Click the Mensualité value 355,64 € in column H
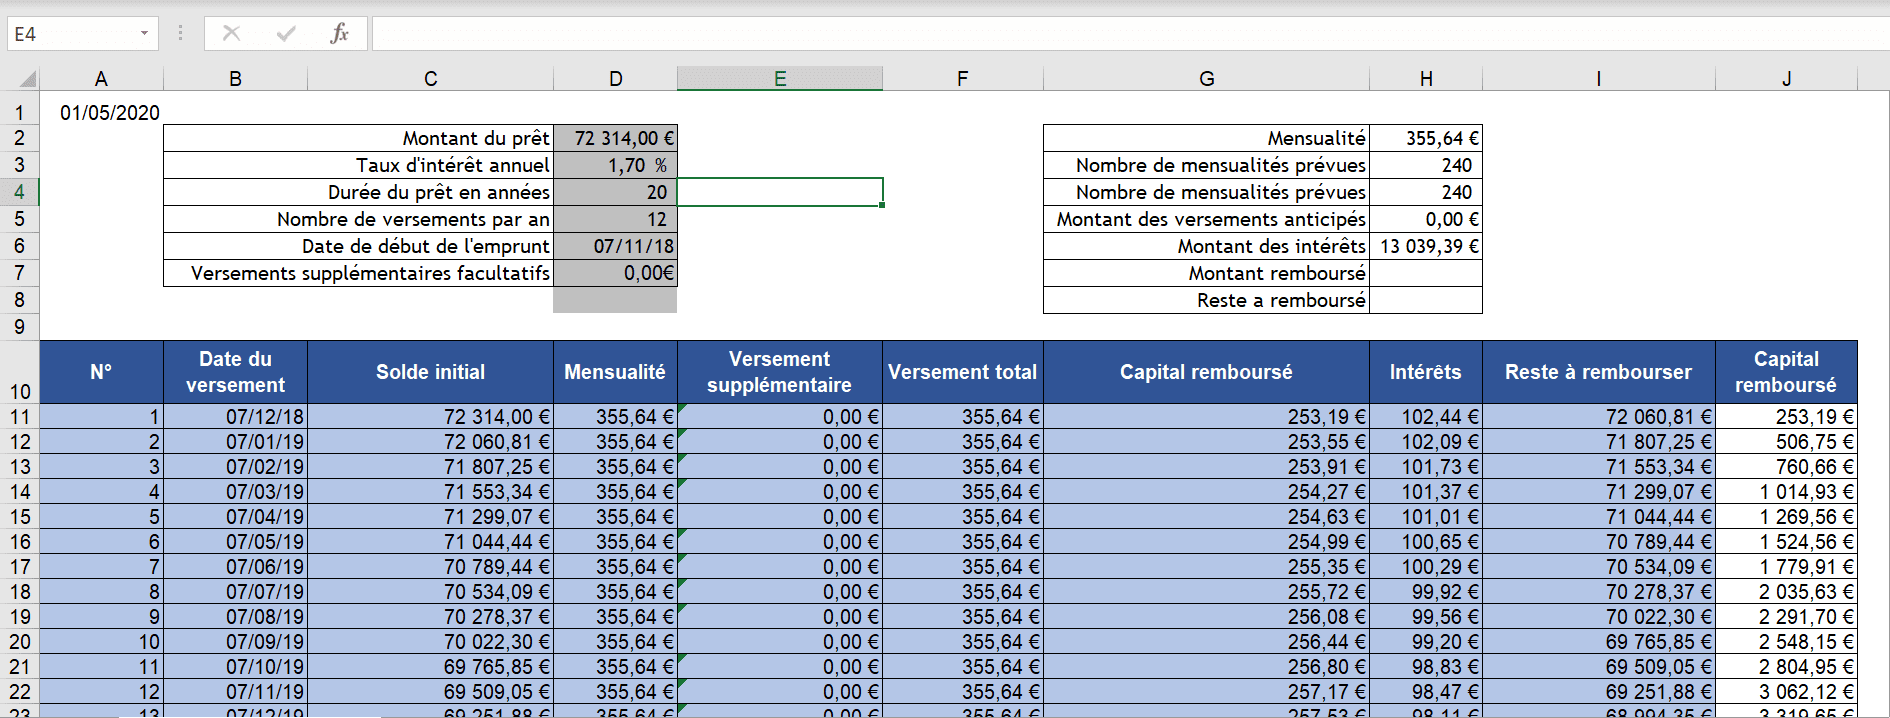Screen dimensions: 1890x718 click(x=1425, y=138)
